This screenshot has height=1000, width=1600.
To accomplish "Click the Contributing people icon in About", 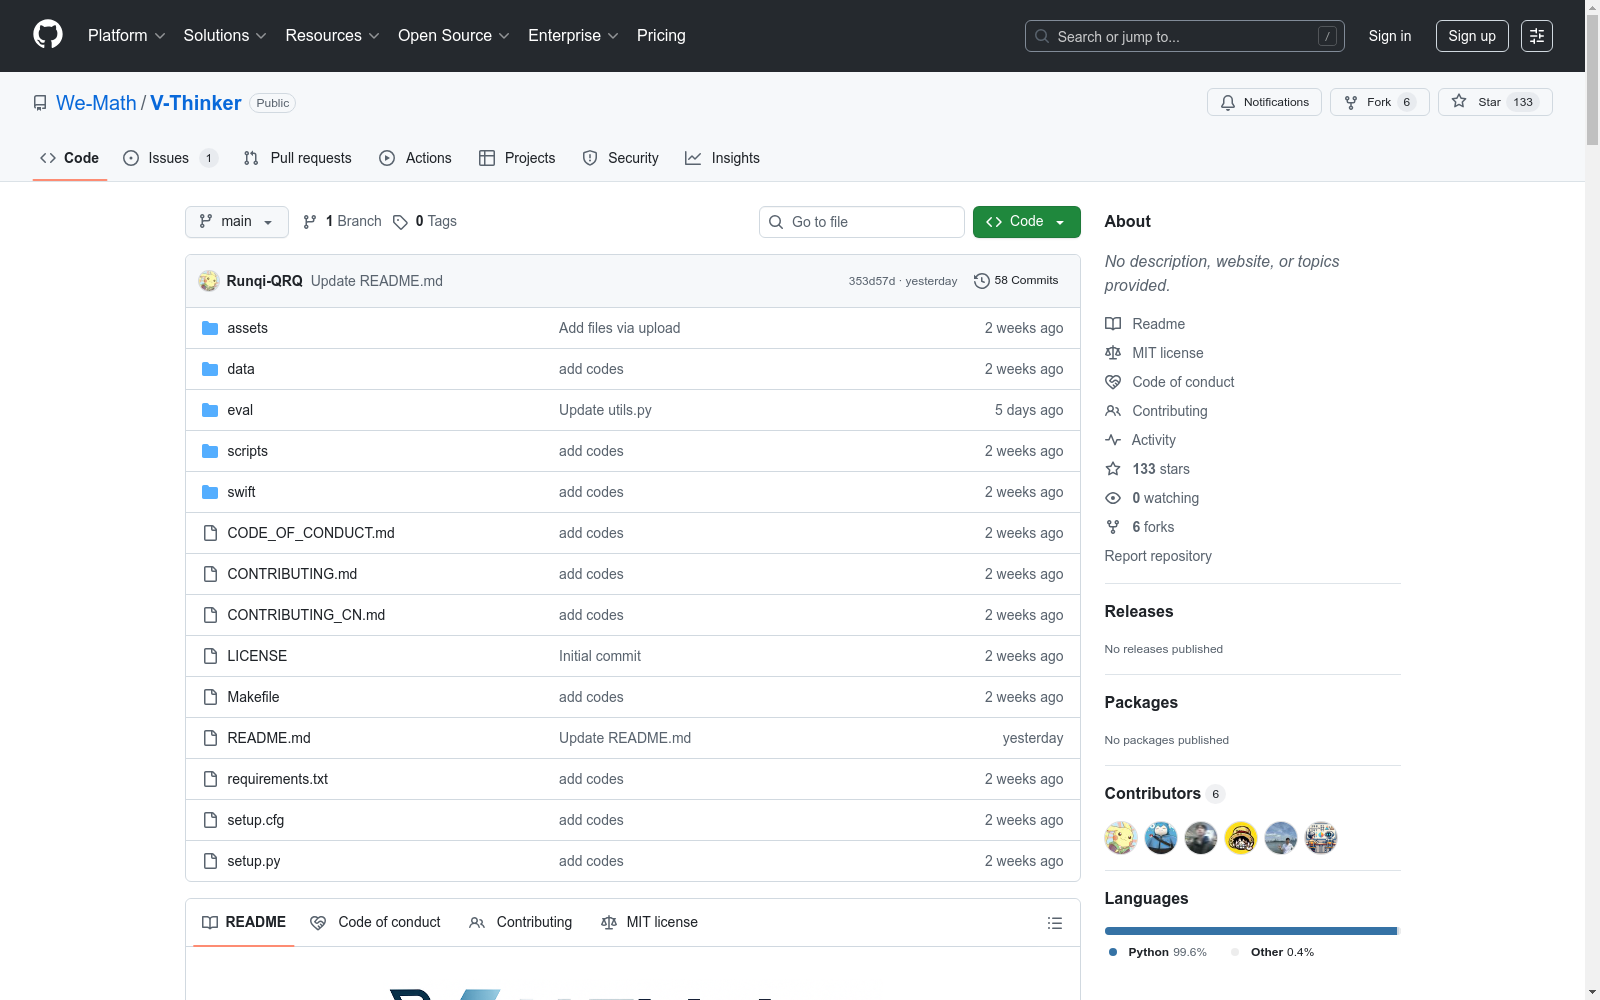I will click(1113, 411).
